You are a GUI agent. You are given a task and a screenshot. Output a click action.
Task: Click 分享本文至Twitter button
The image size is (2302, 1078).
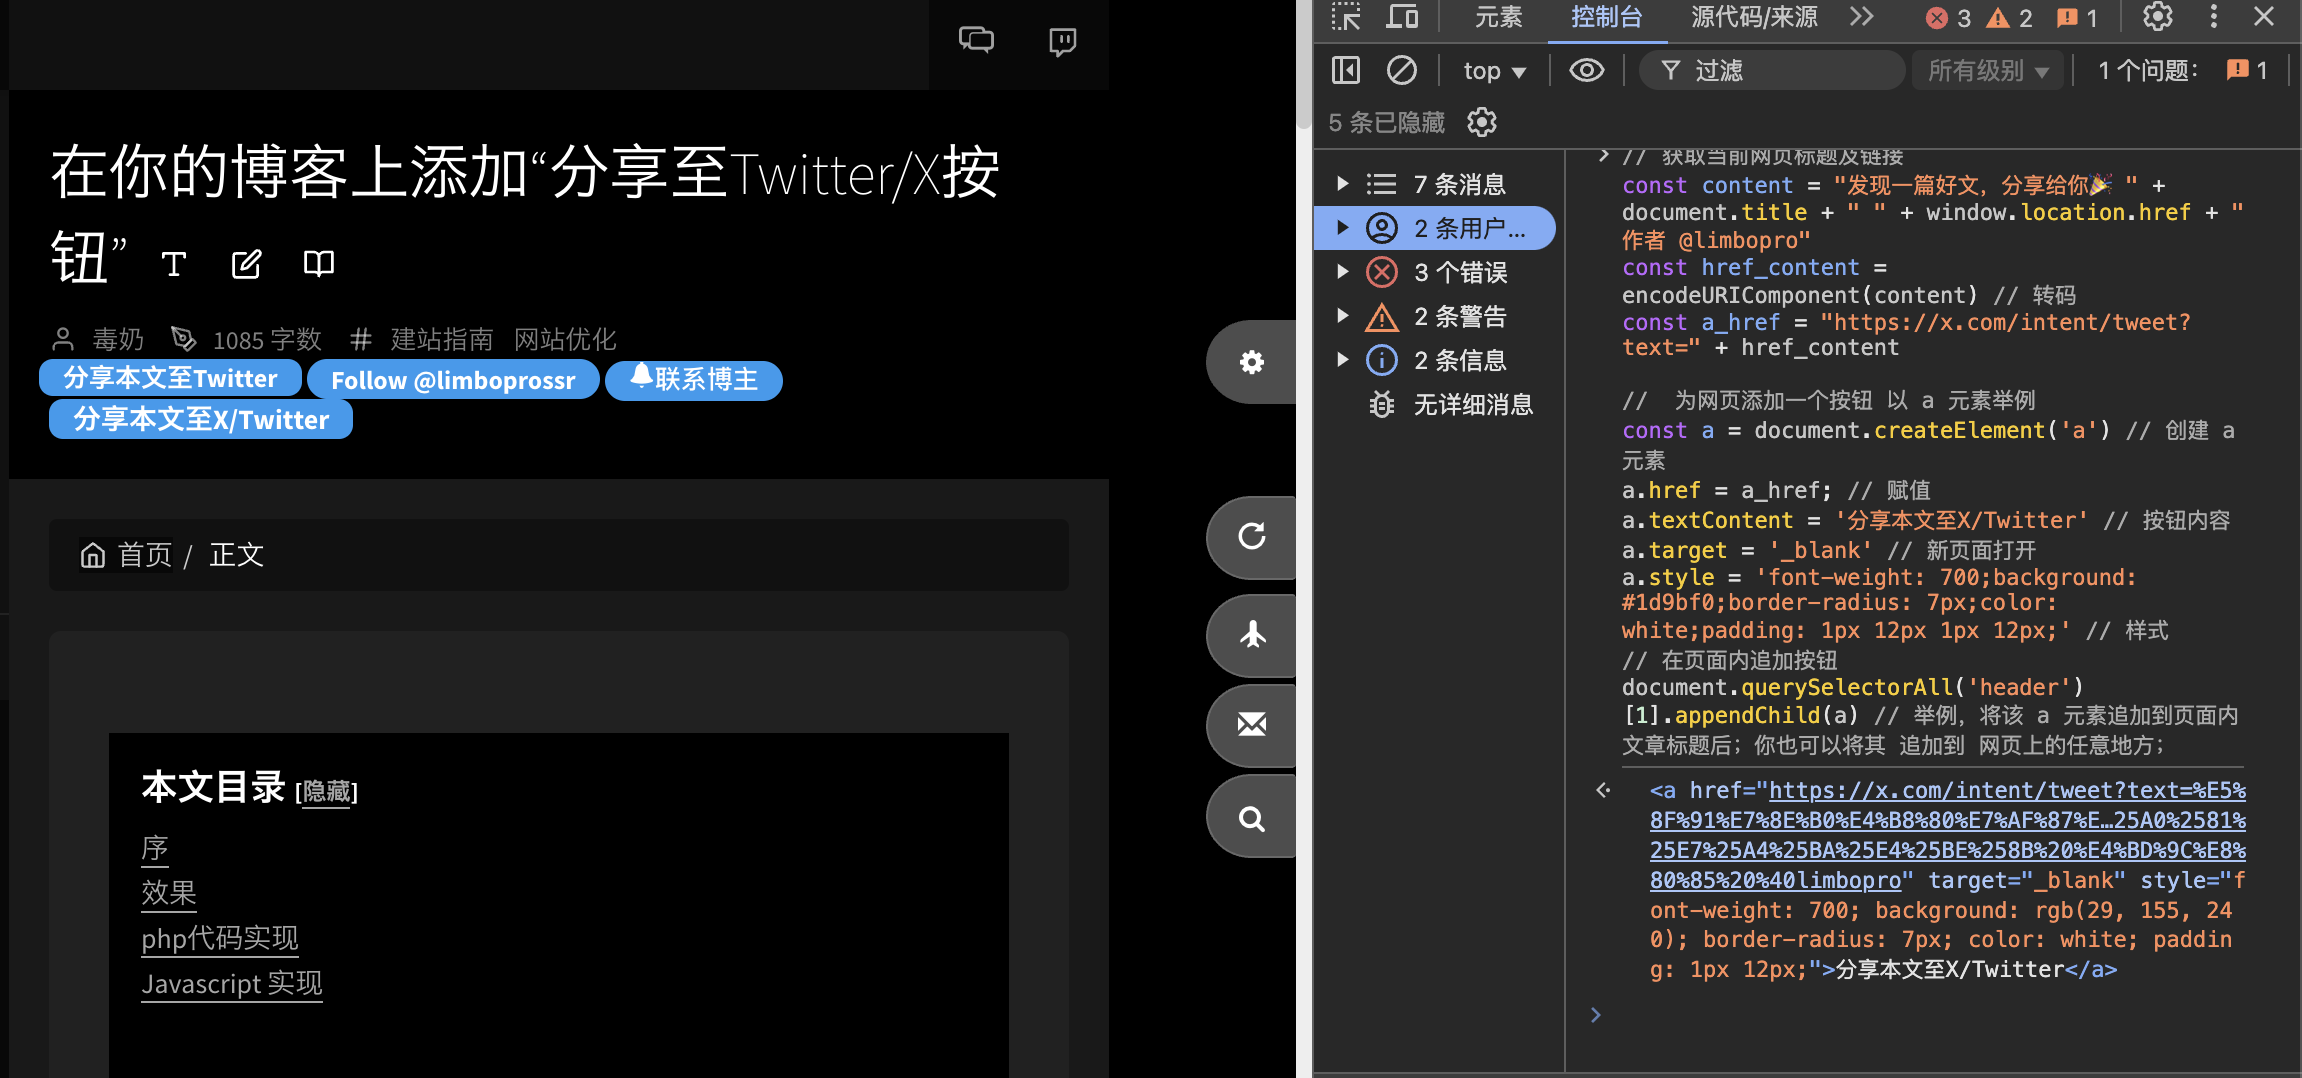170,378
